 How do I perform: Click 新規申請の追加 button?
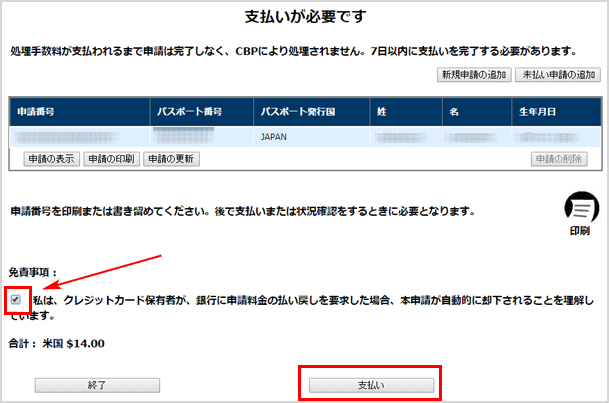(474, 75)
